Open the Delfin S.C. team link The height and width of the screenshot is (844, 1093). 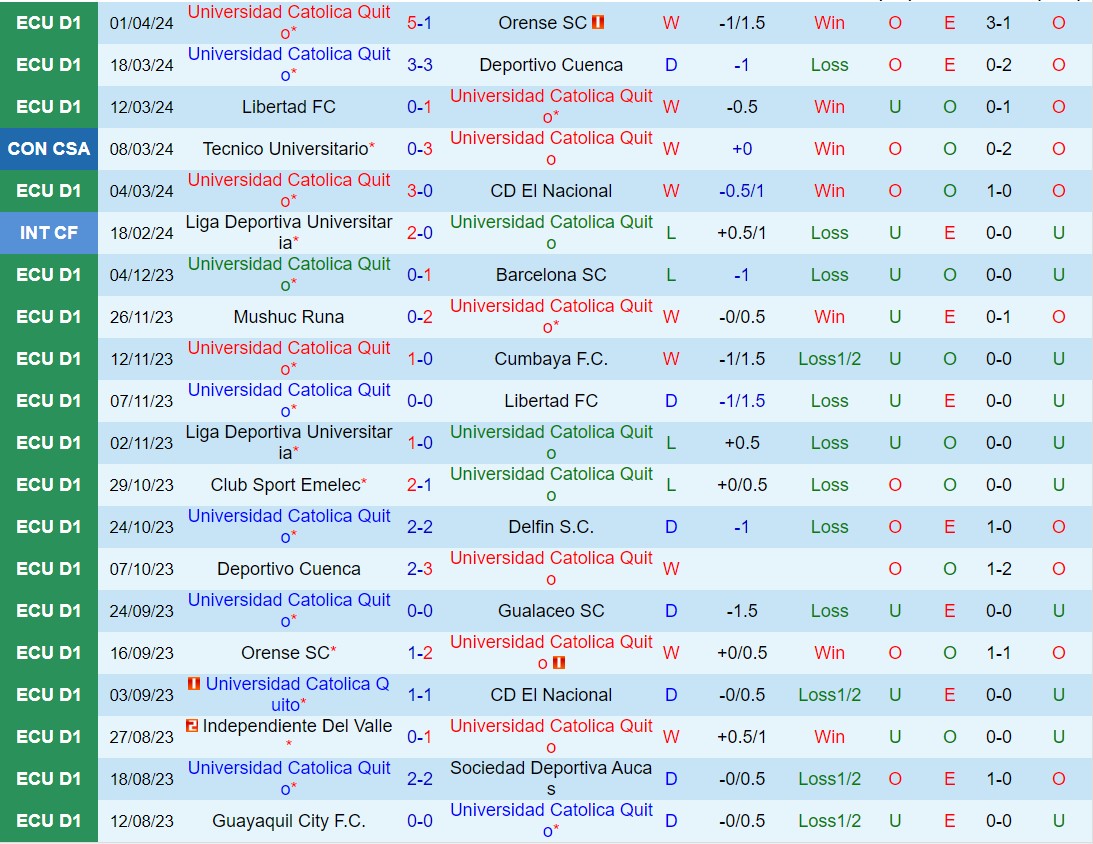click(x=551, y=527)
